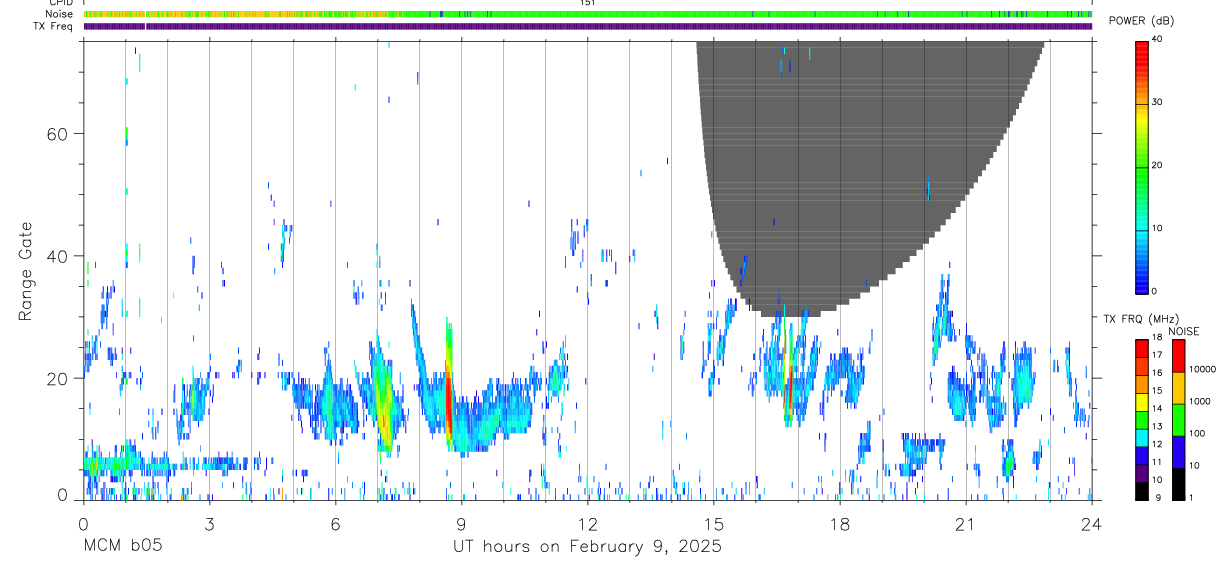This screenshot has height=567, width=1228.
Task: Click the '1000' noise scale label
Action: click(x=1200, y=401)
